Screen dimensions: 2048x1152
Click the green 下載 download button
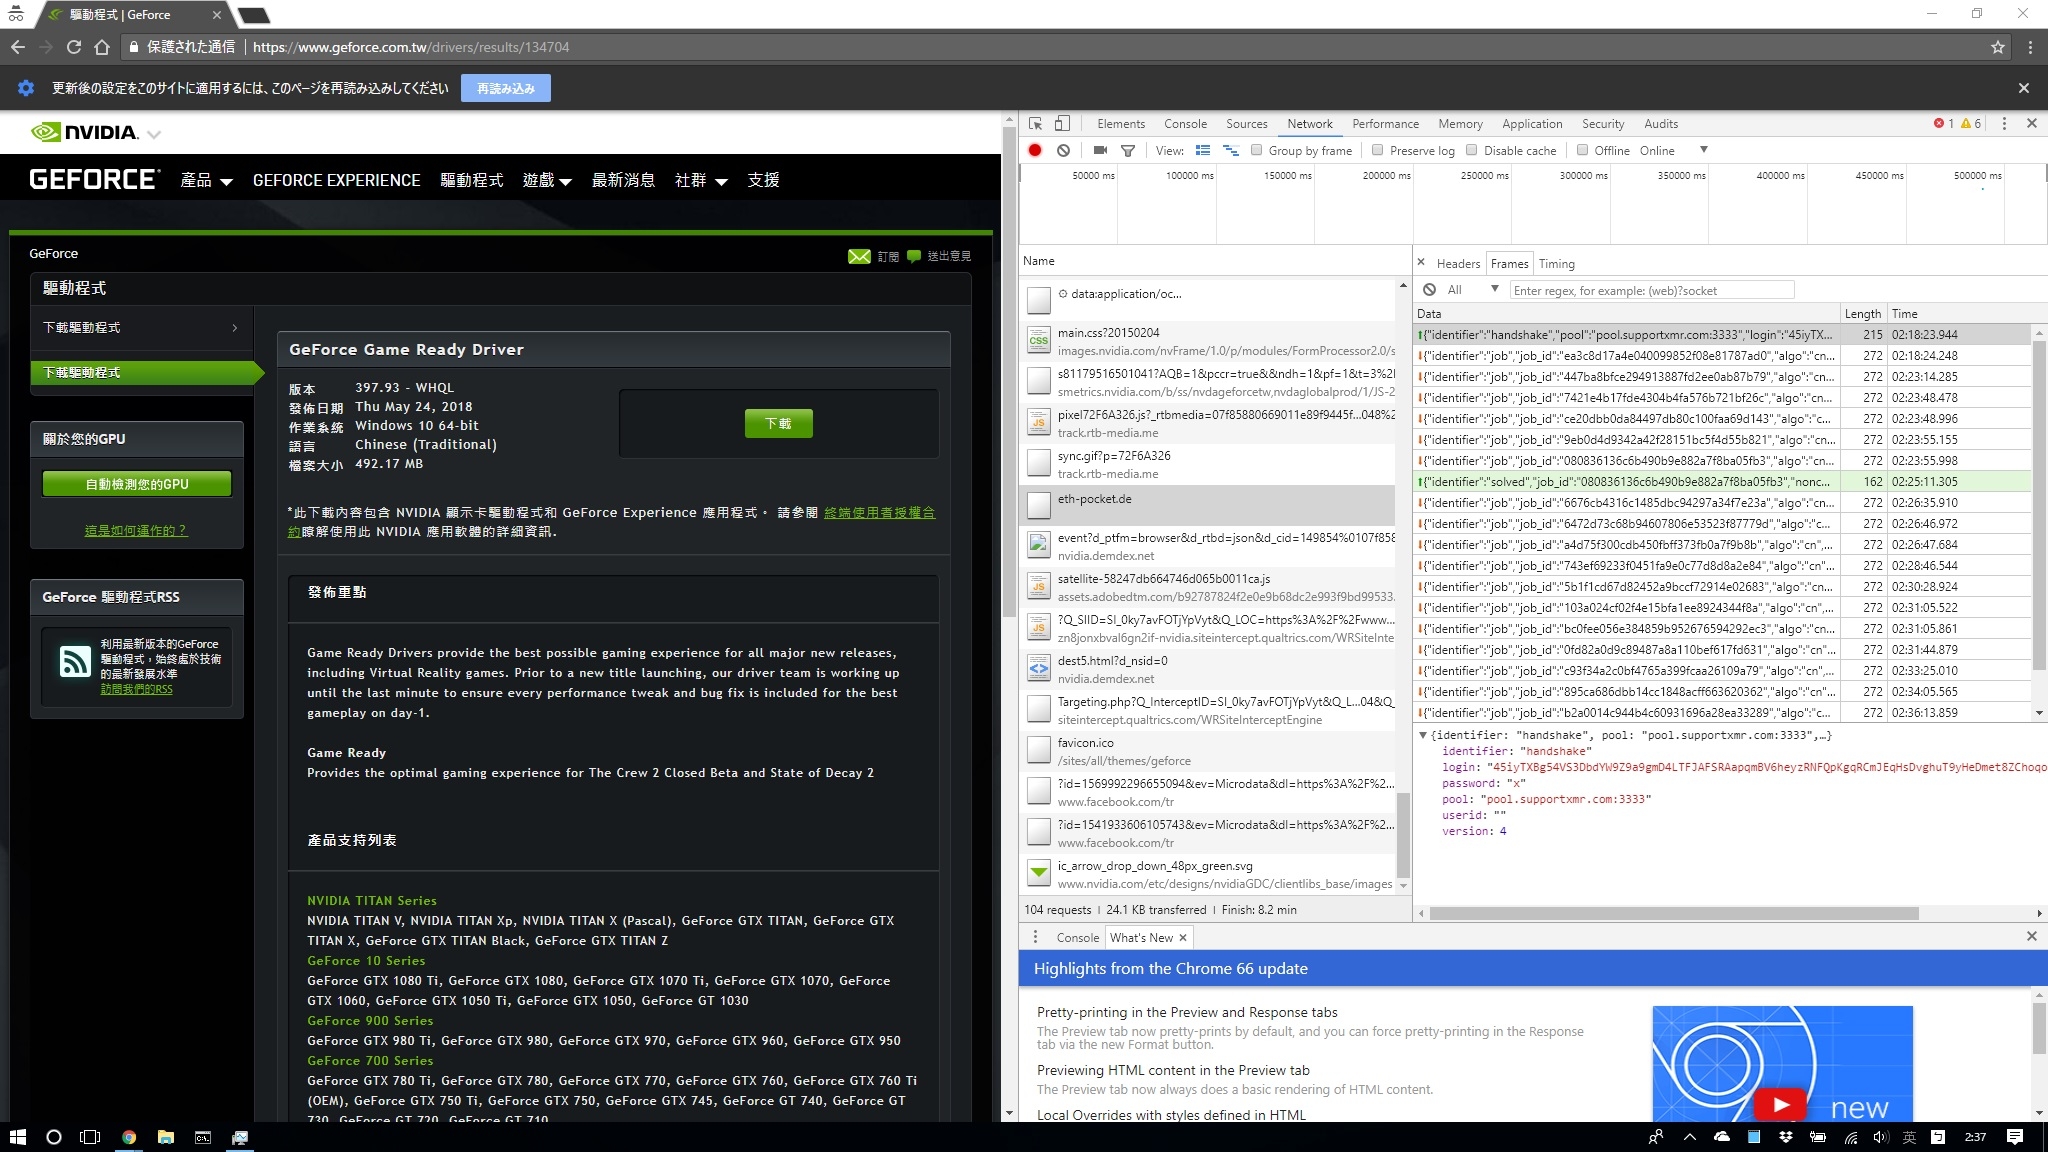pos(778,424)
